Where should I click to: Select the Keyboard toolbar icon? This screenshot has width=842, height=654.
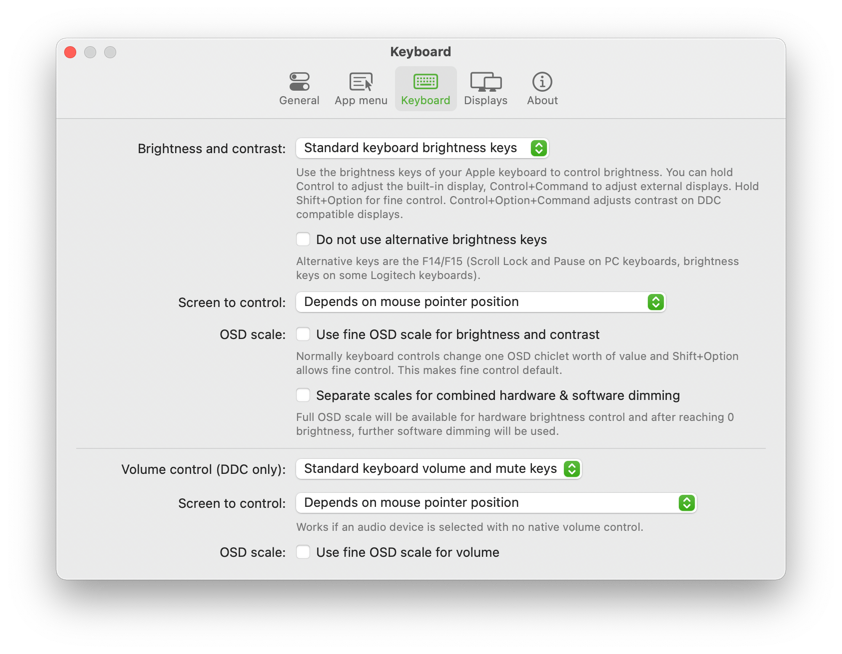point(425,82)
